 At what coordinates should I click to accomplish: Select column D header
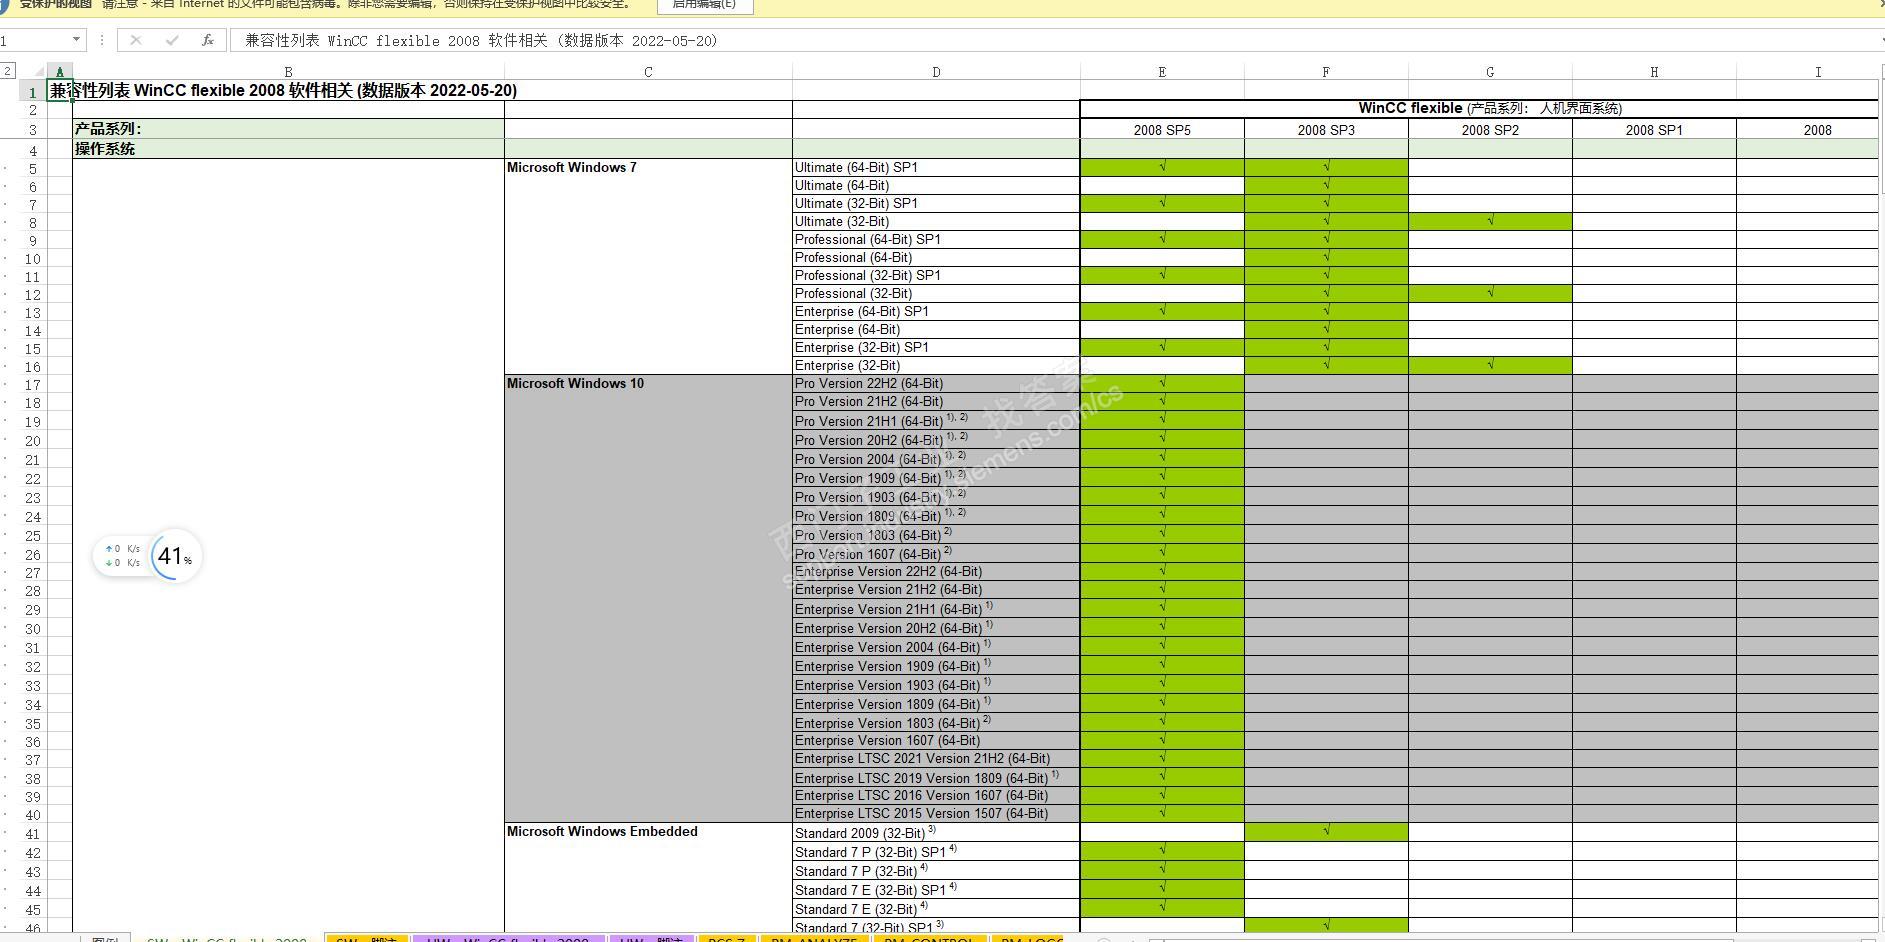936,72
